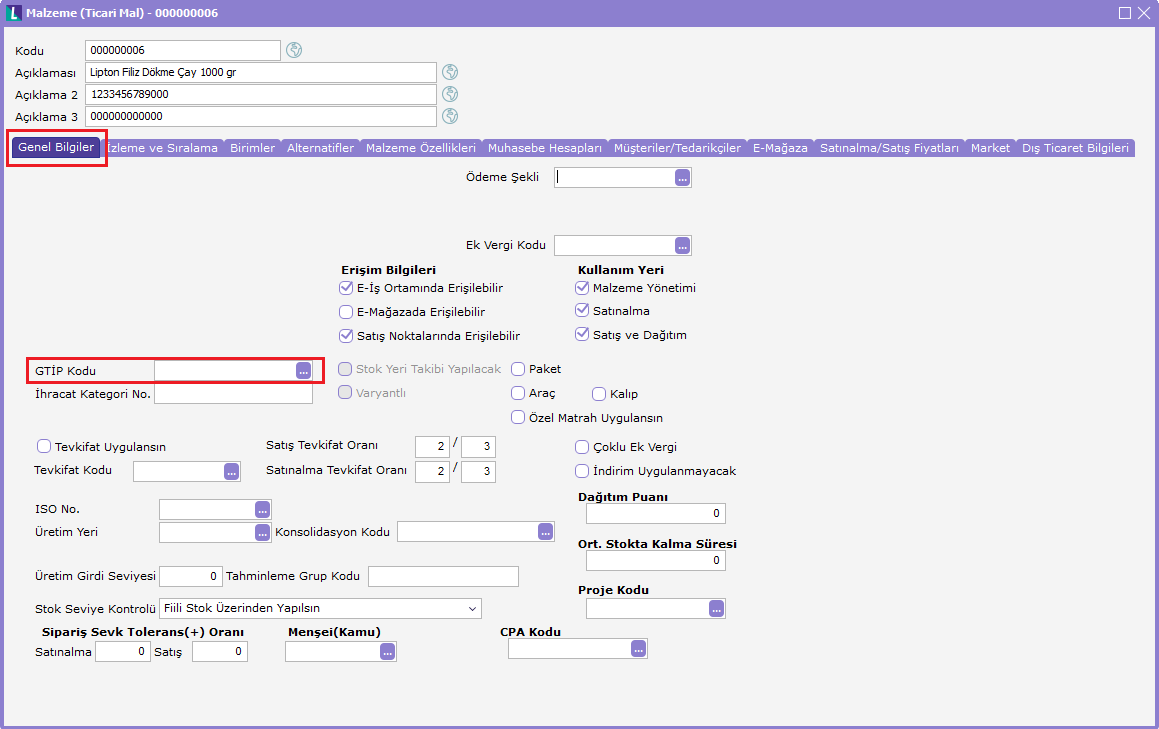Open the Proje Kodu lookup button
This screenshot has width=1159, height=729.
point(716,608)
